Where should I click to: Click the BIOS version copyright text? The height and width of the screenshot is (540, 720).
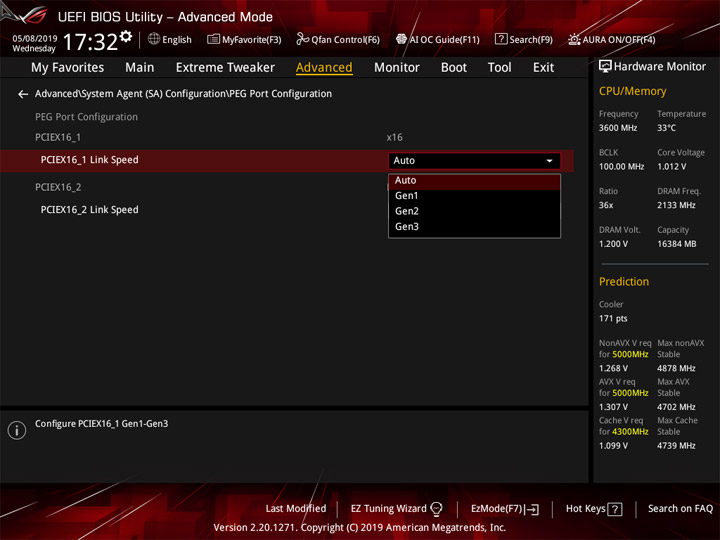(x=360, y=528)
